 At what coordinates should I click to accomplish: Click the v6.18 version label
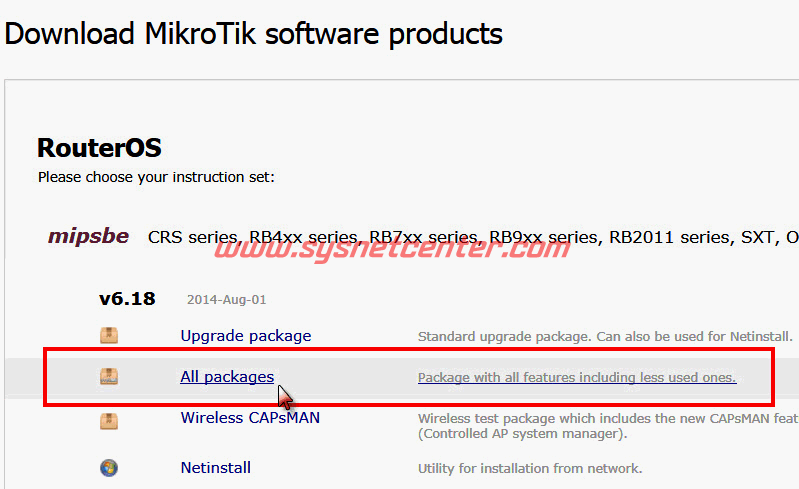126,298
